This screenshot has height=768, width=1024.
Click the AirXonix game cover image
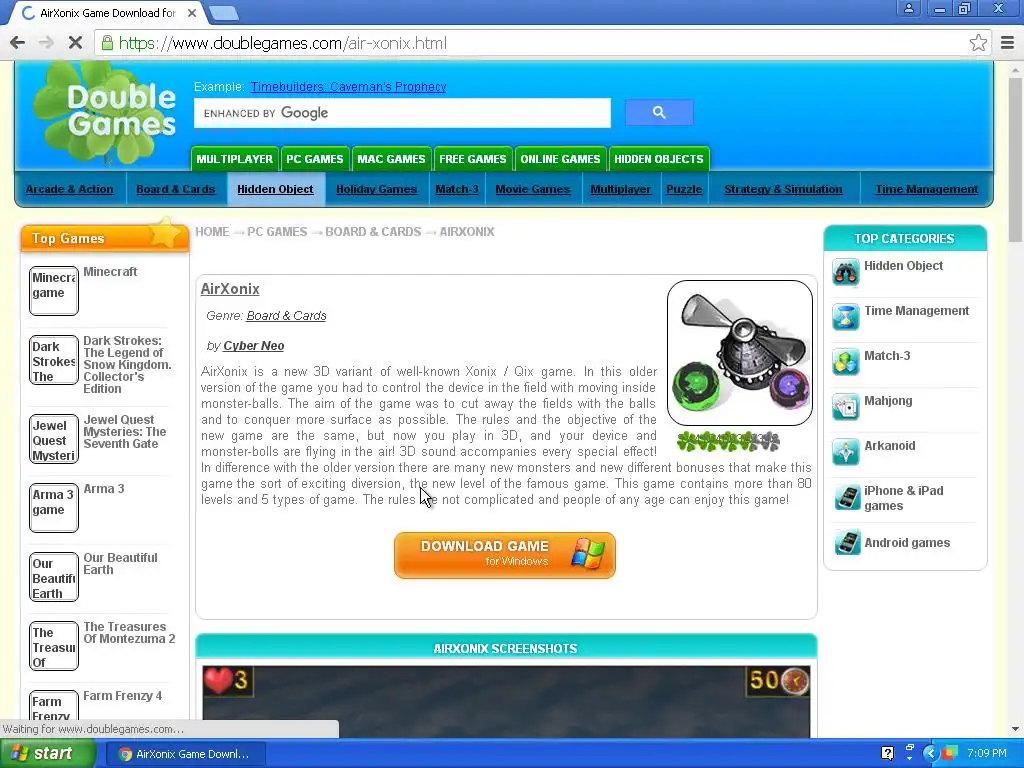(x=740, y=353)
